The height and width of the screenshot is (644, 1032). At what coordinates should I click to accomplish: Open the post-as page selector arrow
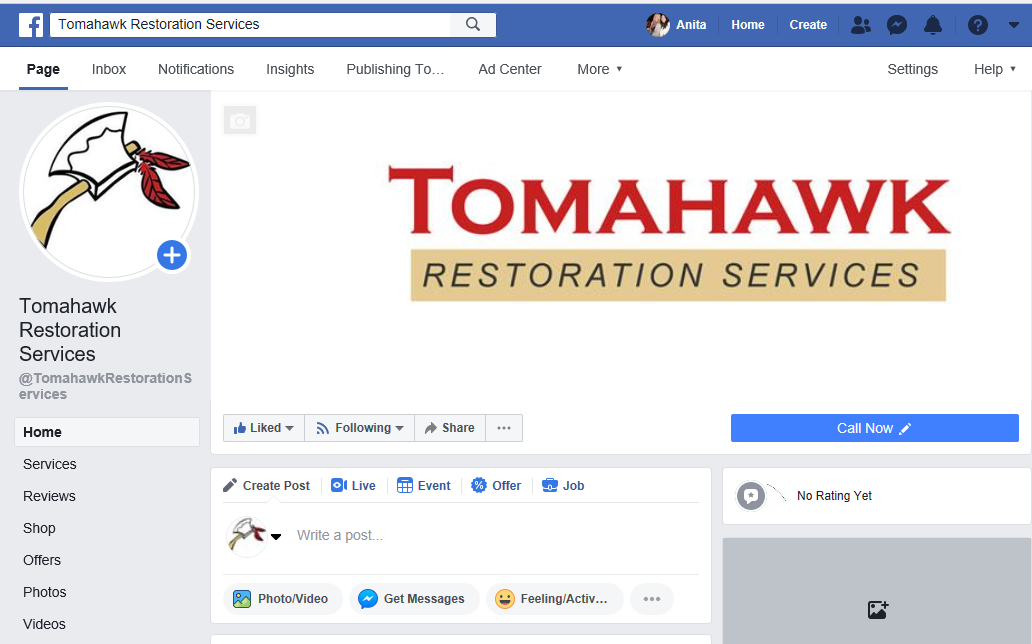[x=276, y=537]
